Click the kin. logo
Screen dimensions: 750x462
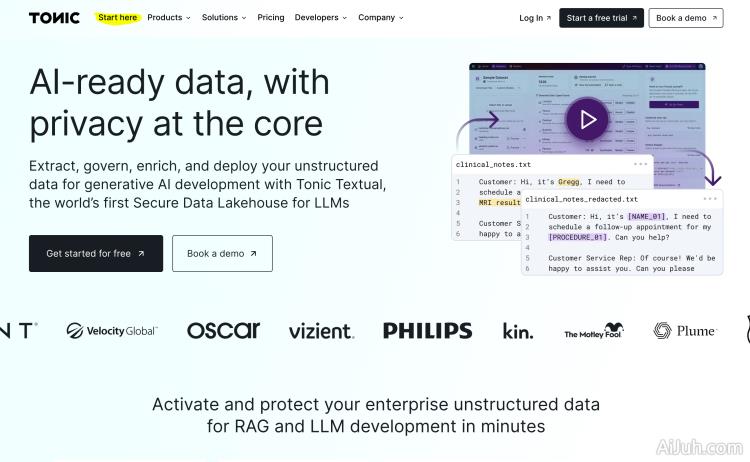tap(518, 331)
